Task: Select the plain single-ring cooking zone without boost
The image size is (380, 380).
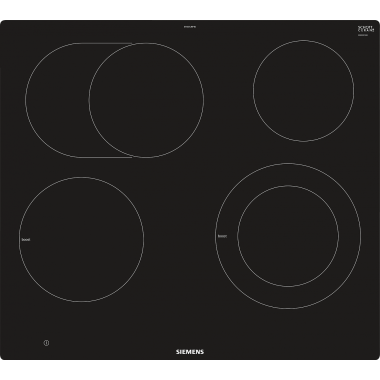Action: [x=303, y=91]
